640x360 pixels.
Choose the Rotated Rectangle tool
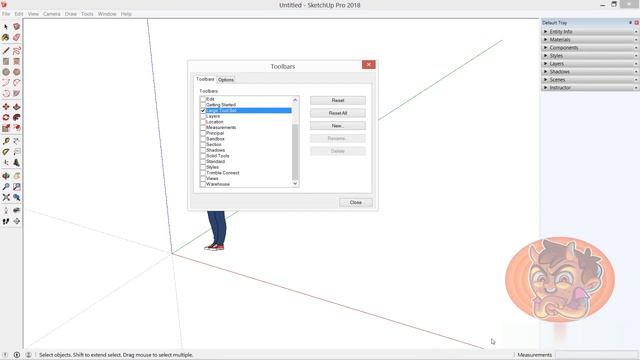click(16, 61)
